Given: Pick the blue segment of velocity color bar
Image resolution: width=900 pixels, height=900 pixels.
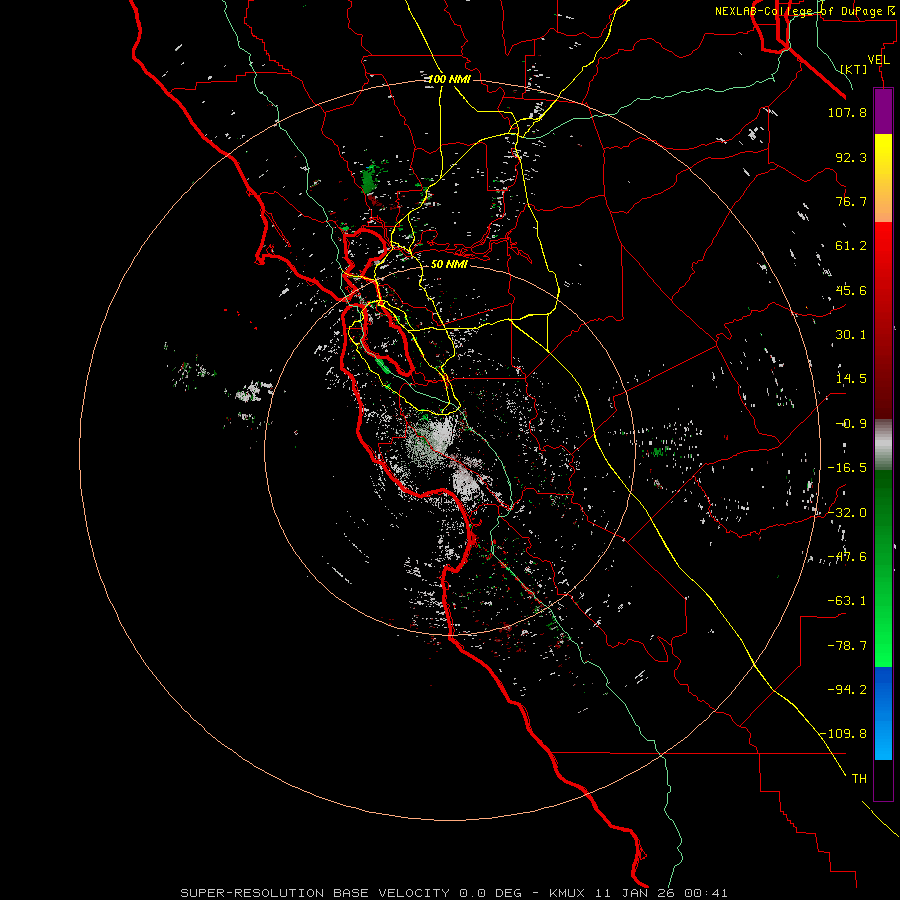Looking at the screenshot, I should pos(883,713).
